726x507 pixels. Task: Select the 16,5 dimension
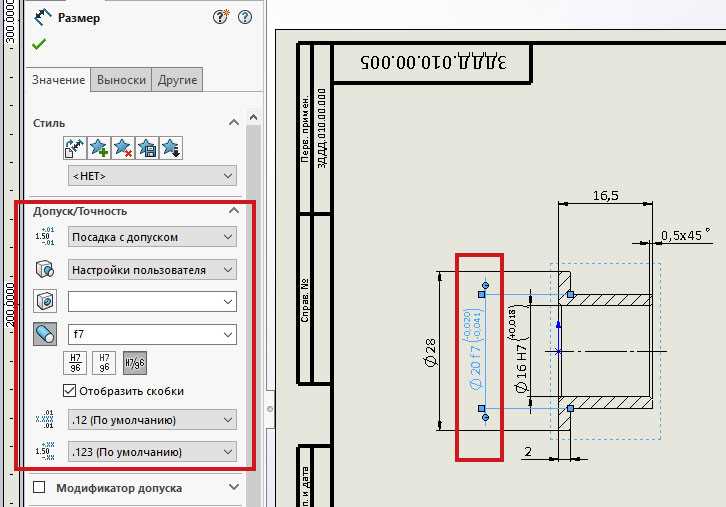pos(606,195)
